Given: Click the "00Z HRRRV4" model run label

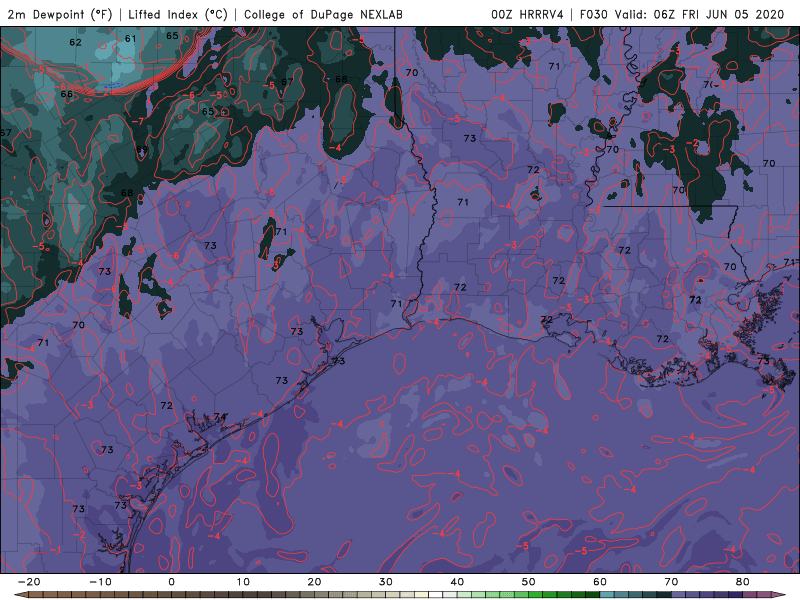Looking at the screenshot, I should tap(527, 15).
